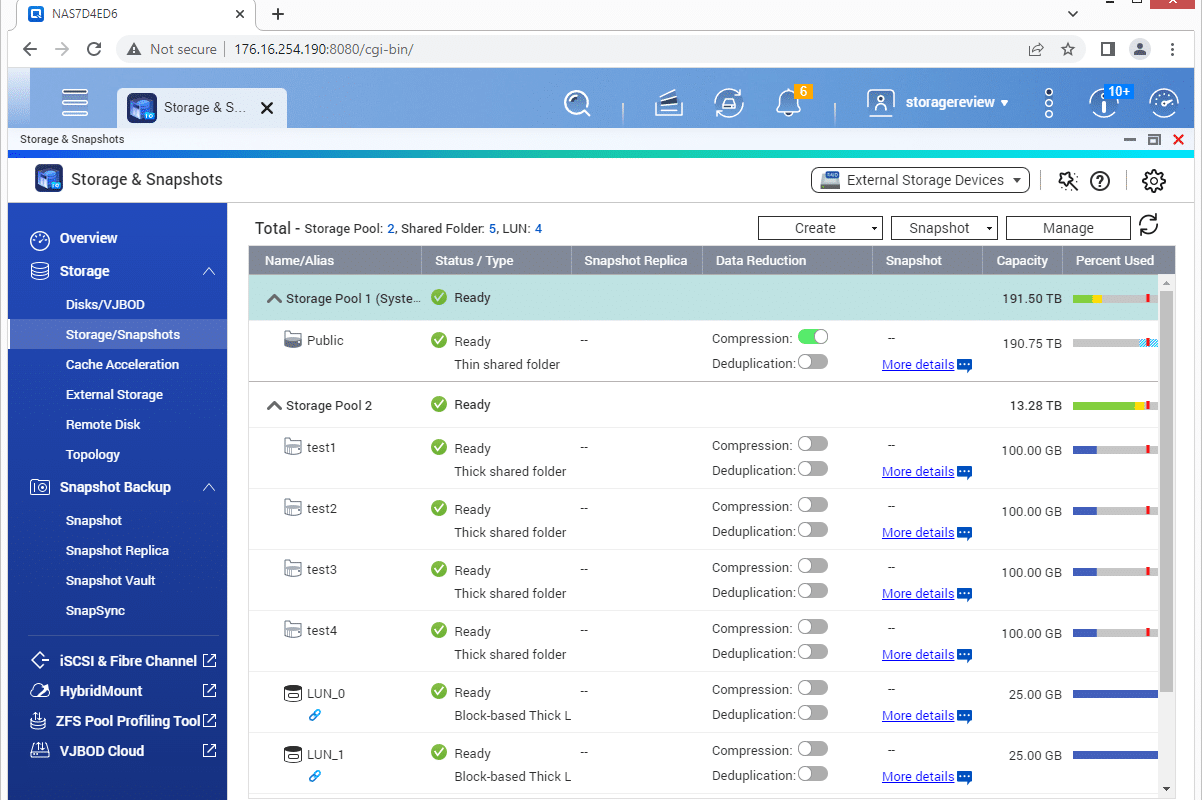Click test1 percent used bar
This screenshot has width=1202, height=800.
tap(1115, 450)
